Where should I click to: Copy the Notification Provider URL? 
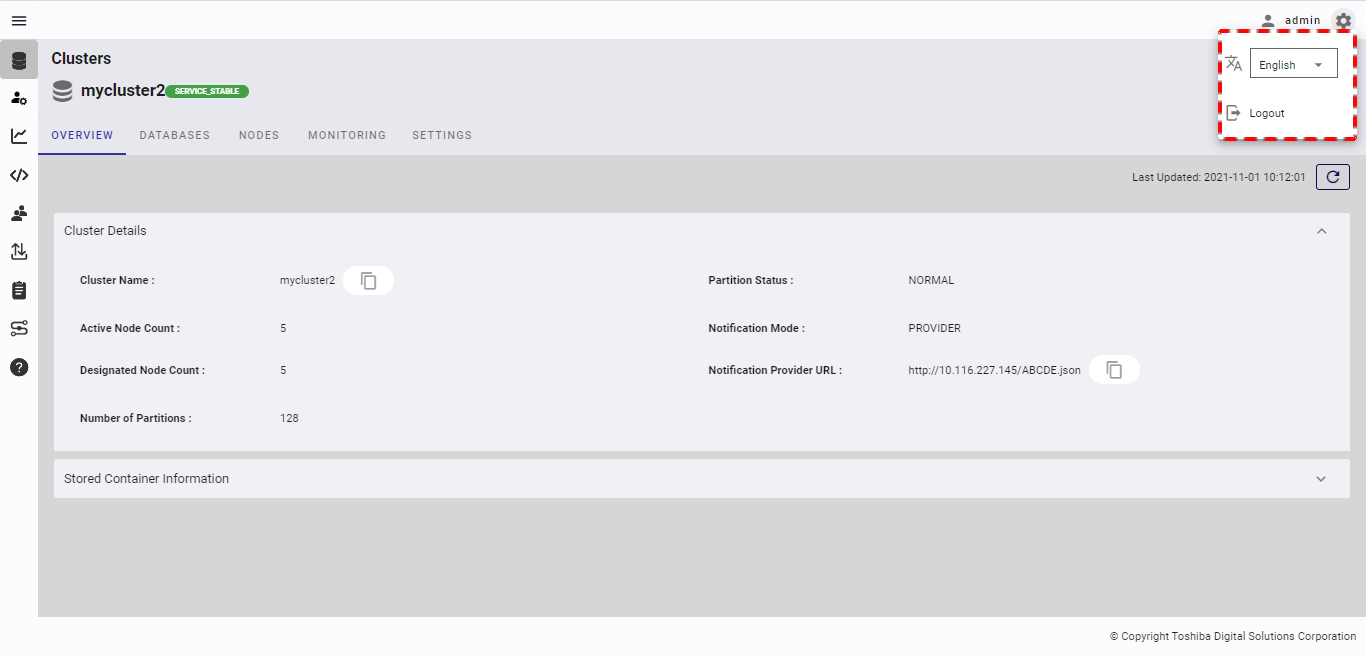(1114, 370)
